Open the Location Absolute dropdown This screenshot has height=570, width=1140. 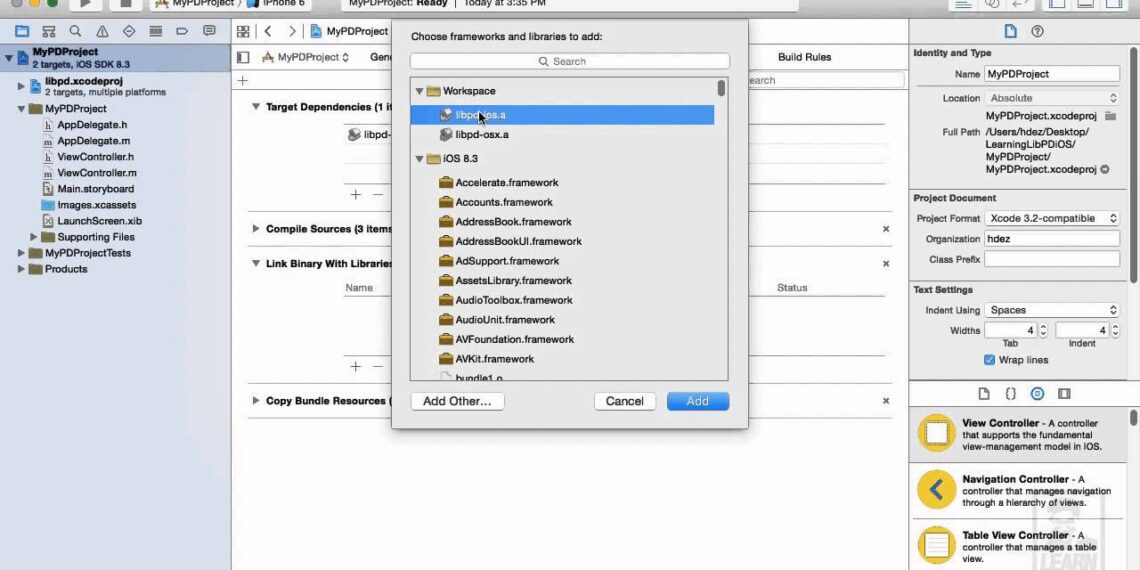tap(1052, 98)
